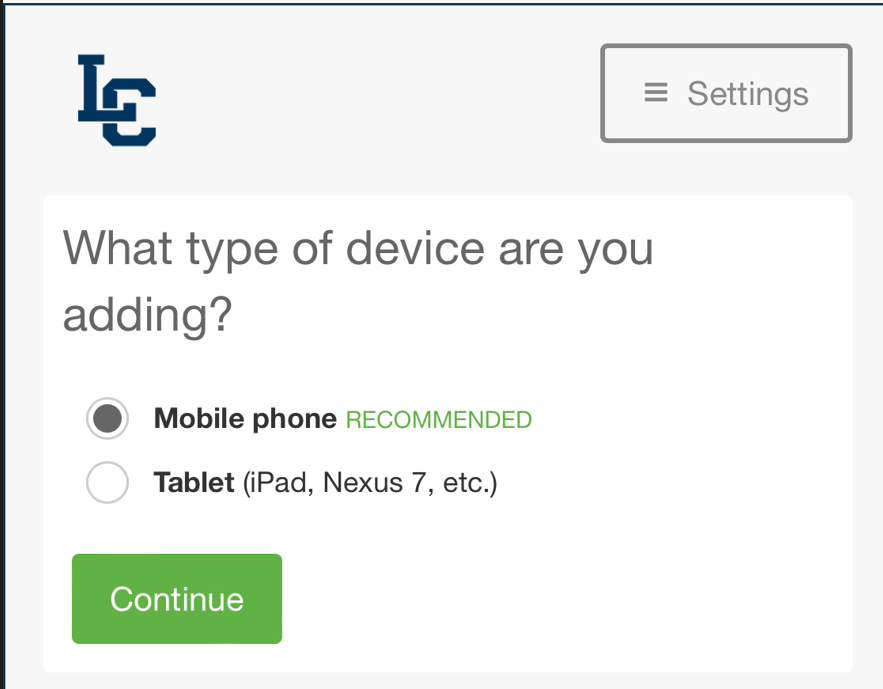Select the Tablet radio button
The height and width of the screenshot is (689, 883).
pos(107,482)
